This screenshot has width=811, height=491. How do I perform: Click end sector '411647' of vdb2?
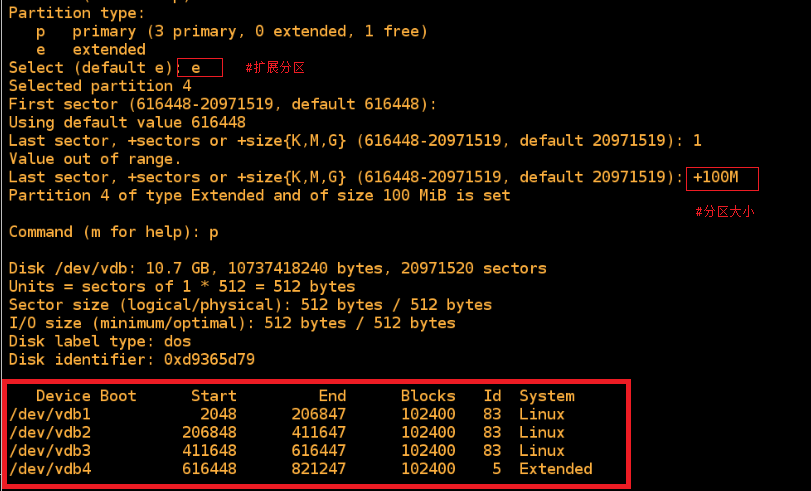click(319, 433)
